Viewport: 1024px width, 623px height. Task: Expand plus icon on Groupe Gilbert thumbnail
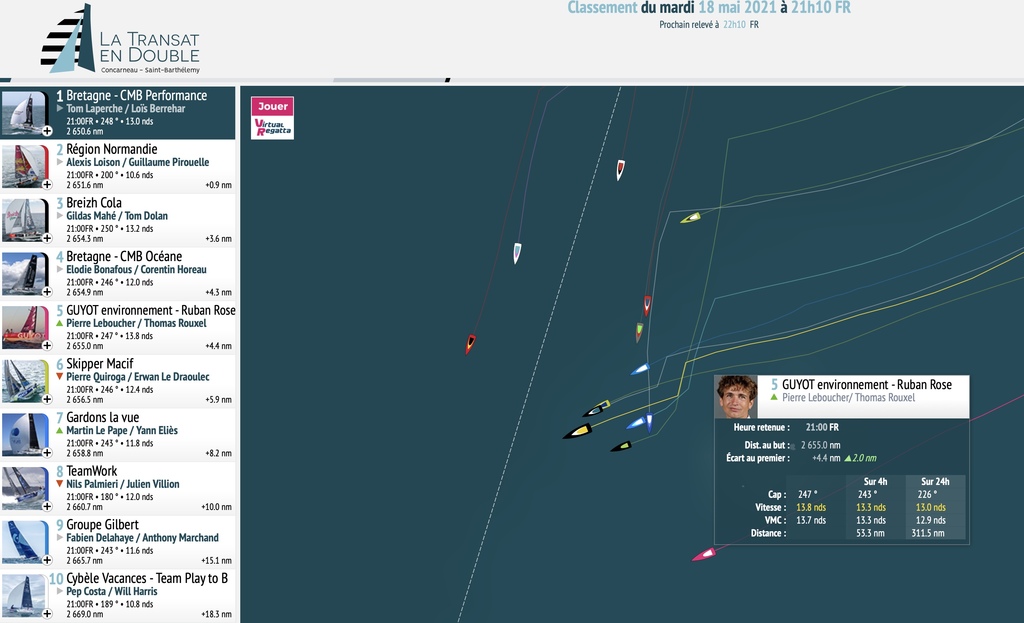47,560
